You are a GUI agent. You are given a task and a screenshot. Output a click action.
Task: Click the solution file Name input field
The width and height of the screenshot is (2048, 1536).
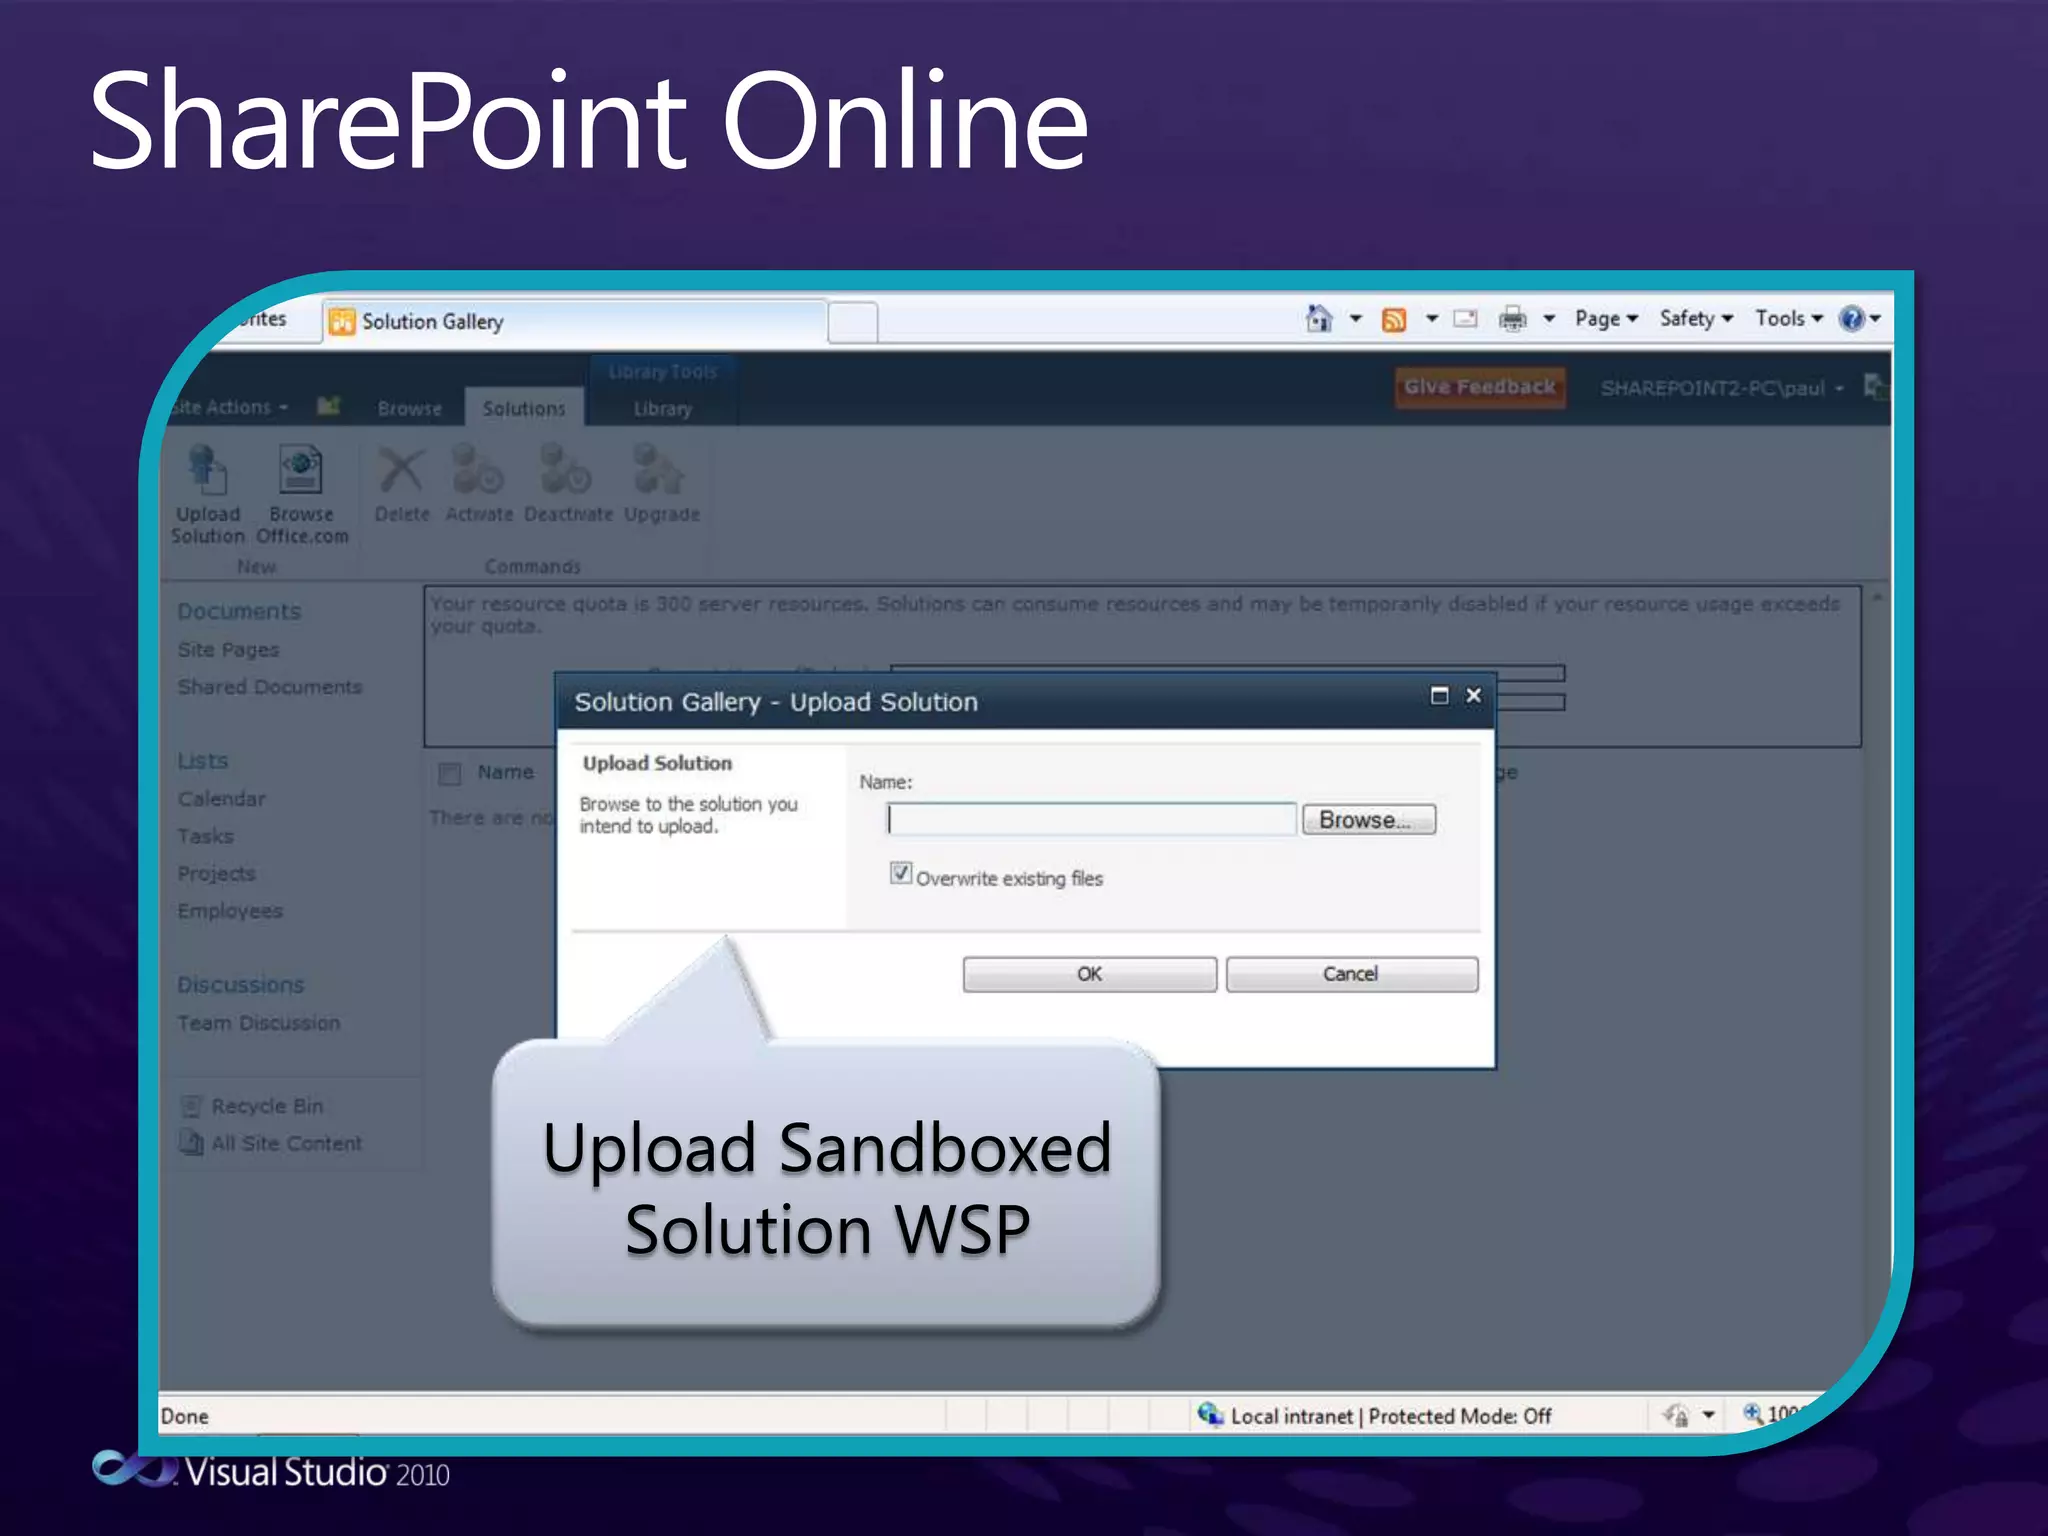(x=1091, y=820)
